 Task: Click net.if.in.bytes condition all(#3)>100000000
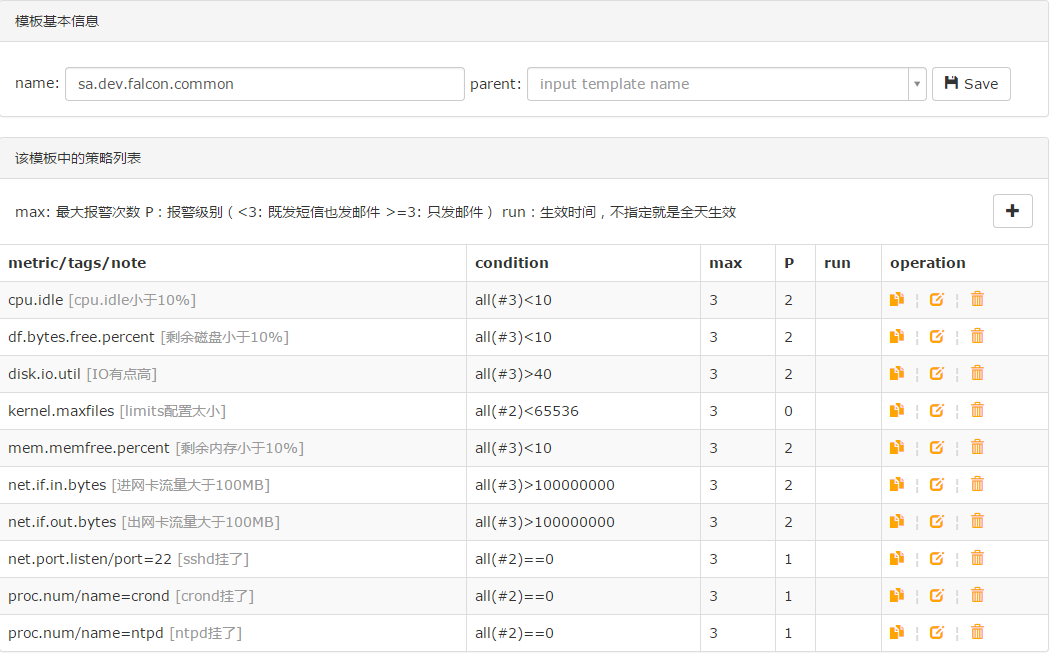(x=544, y=485)
